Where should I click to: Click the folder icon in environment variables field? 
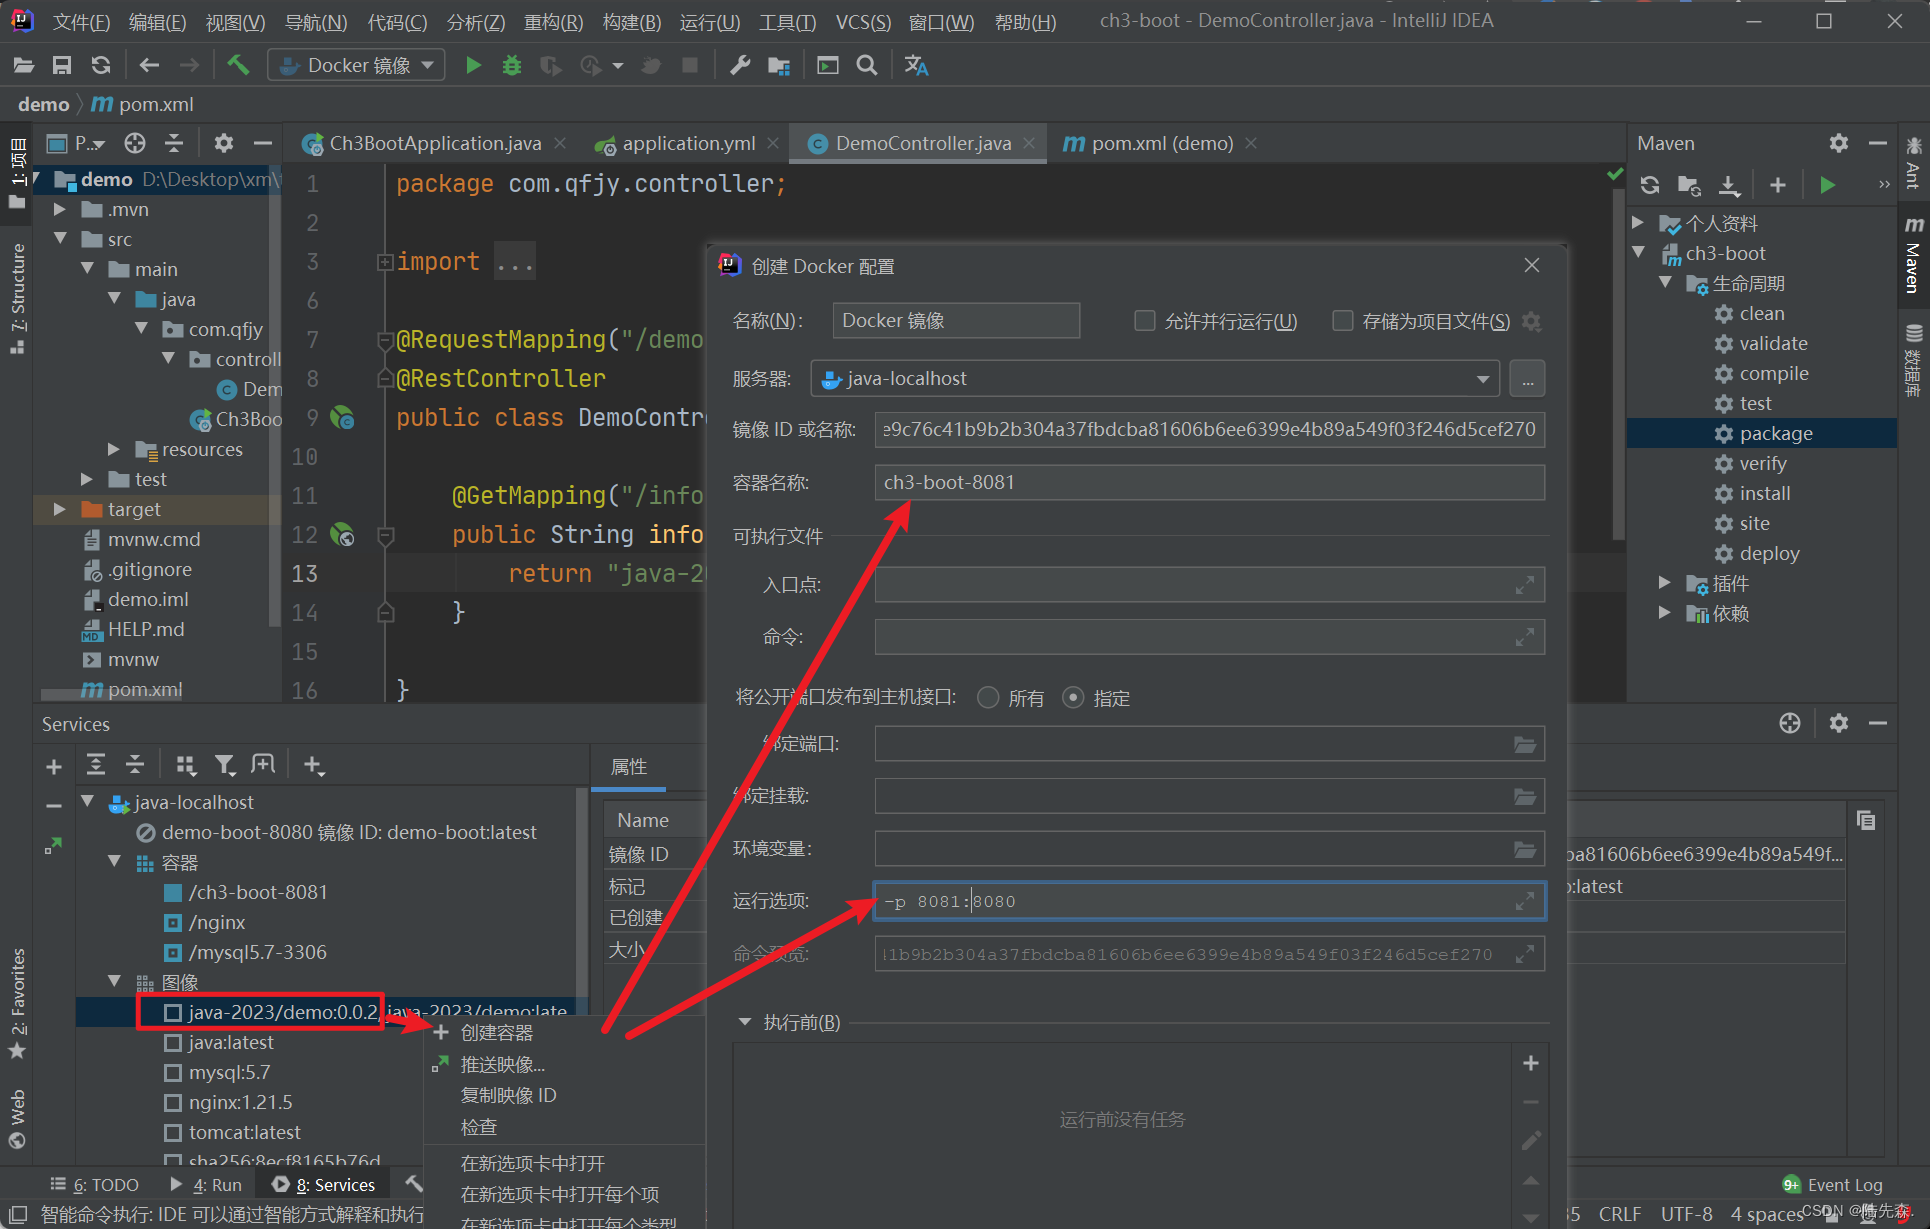(1524, 849)
